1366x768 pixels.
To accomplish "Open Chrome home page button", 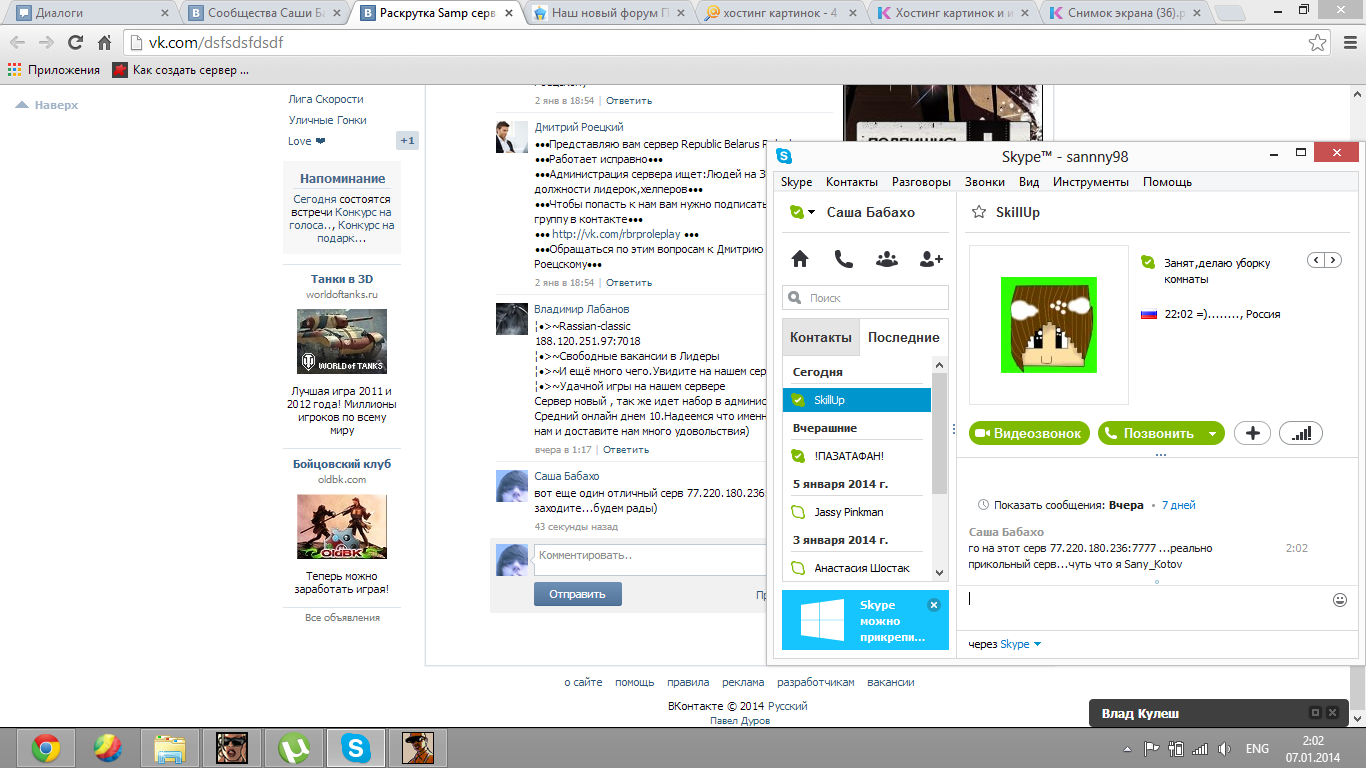I will (x=104, y=43).
